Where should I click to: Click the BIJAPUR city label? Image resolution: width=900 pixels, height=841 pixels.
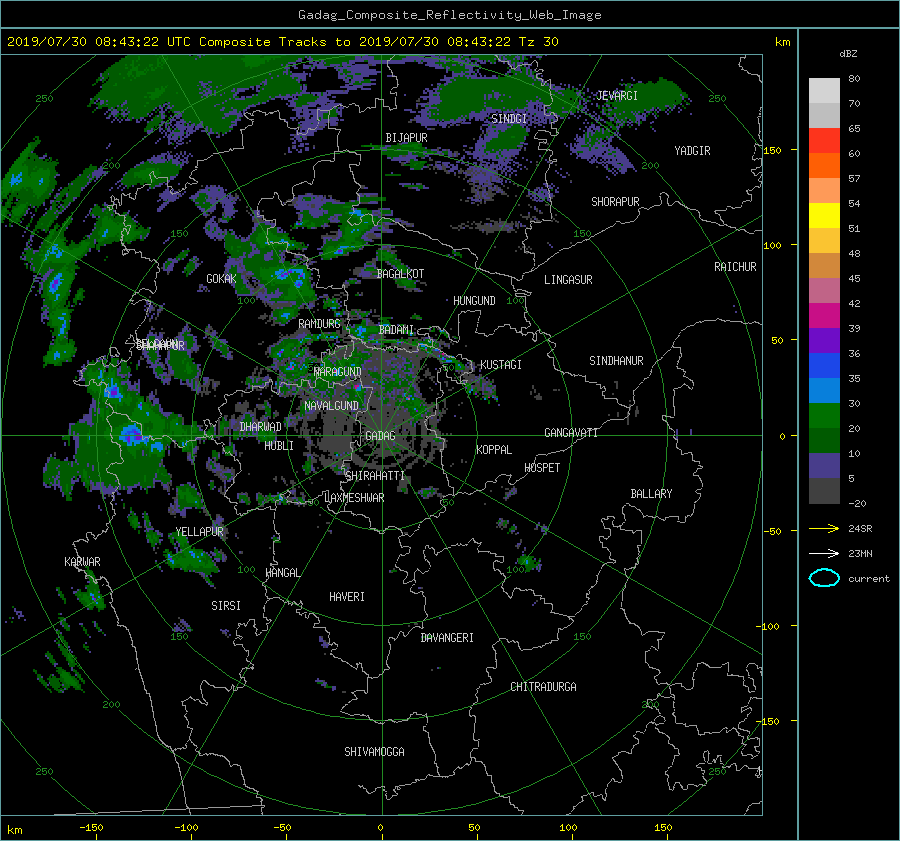pos(406,138)
